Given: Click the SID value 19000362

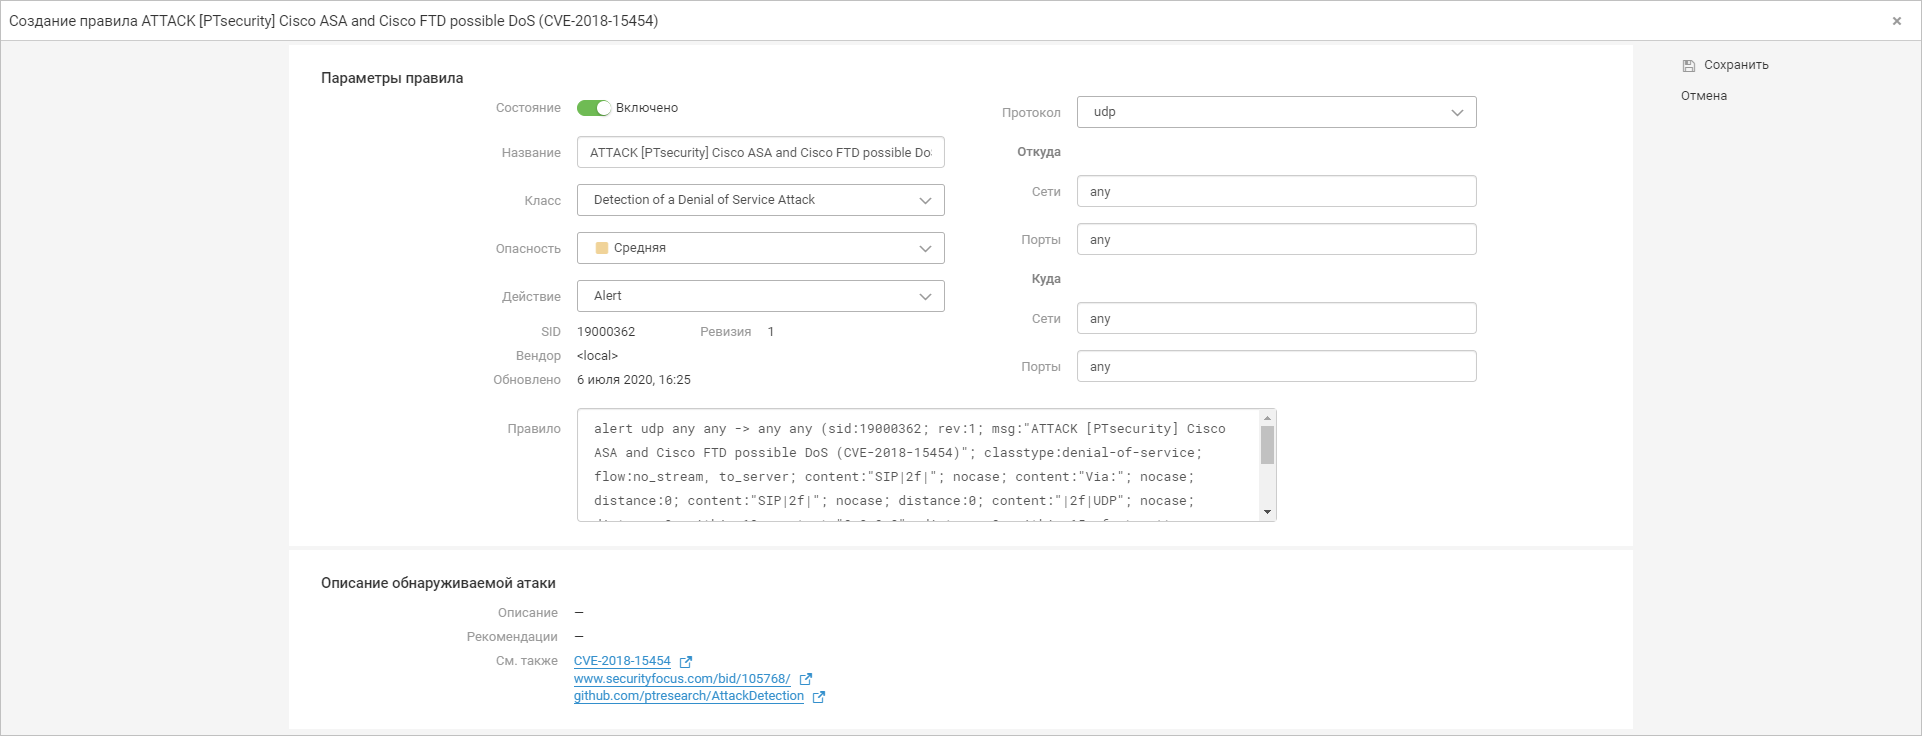Looking at the screenshot, I should pos(606,332).
